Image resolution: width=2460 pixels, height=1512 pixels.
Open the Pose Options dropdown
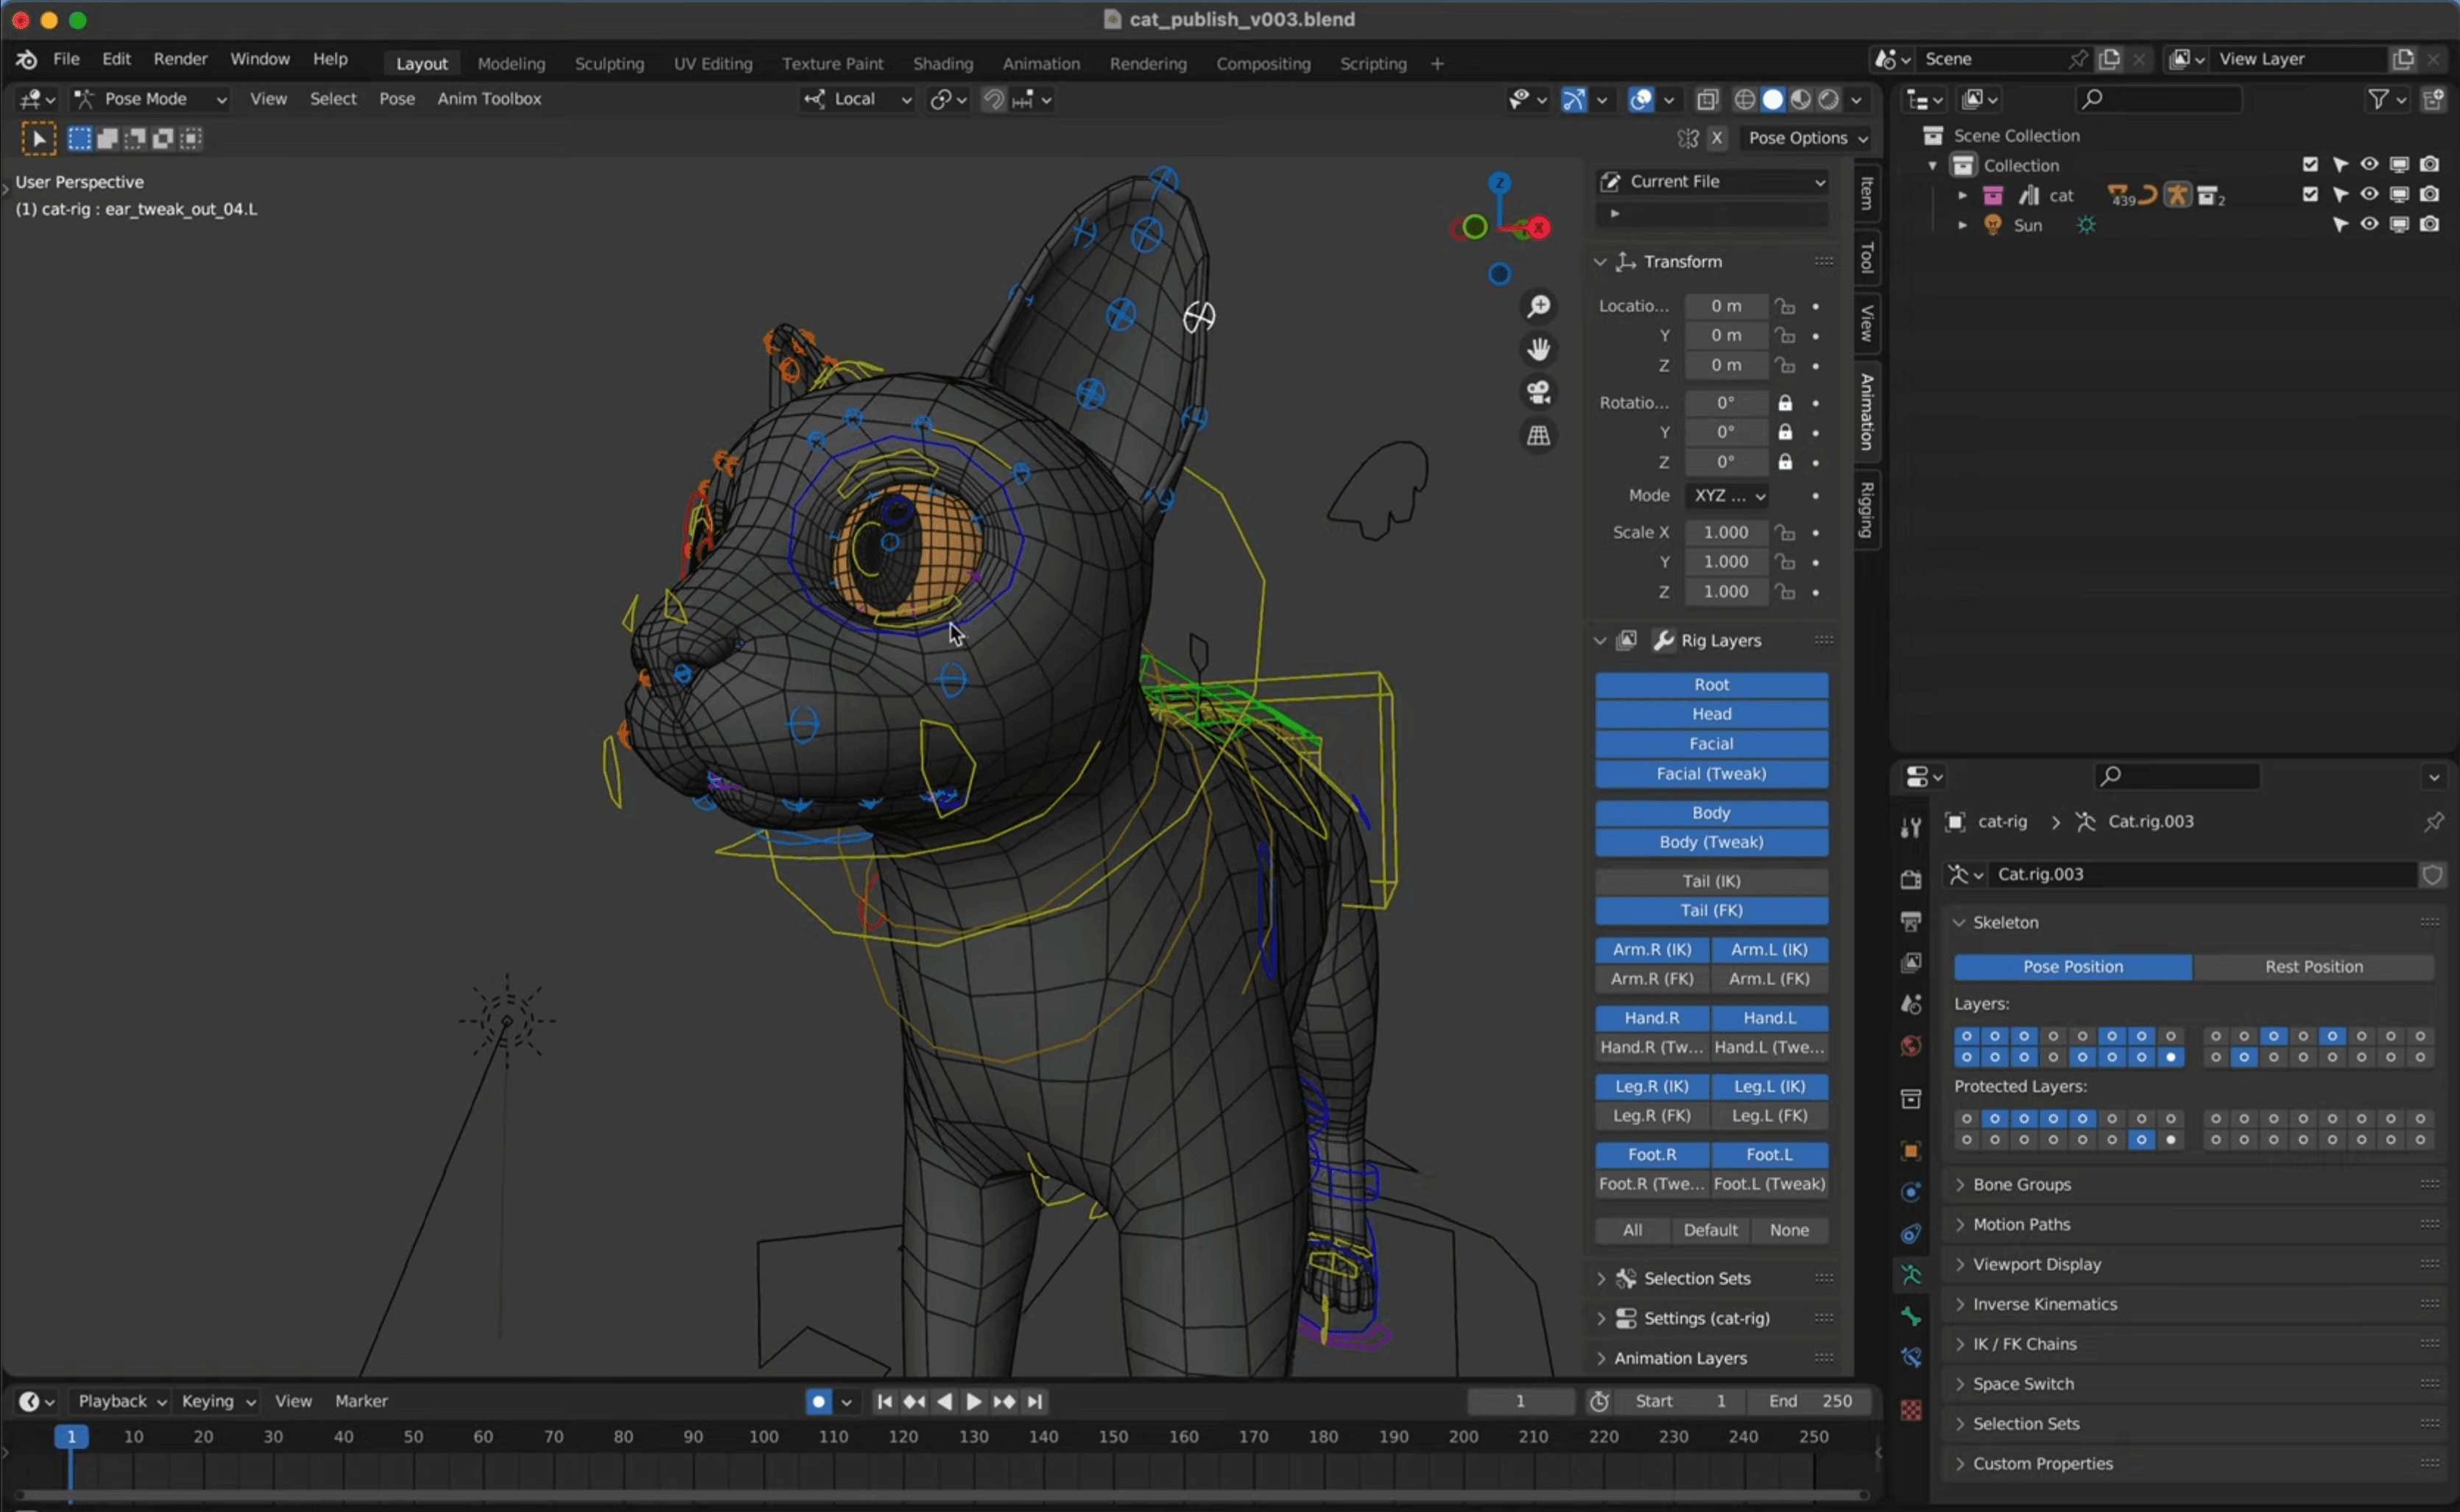coord(1806,138)
